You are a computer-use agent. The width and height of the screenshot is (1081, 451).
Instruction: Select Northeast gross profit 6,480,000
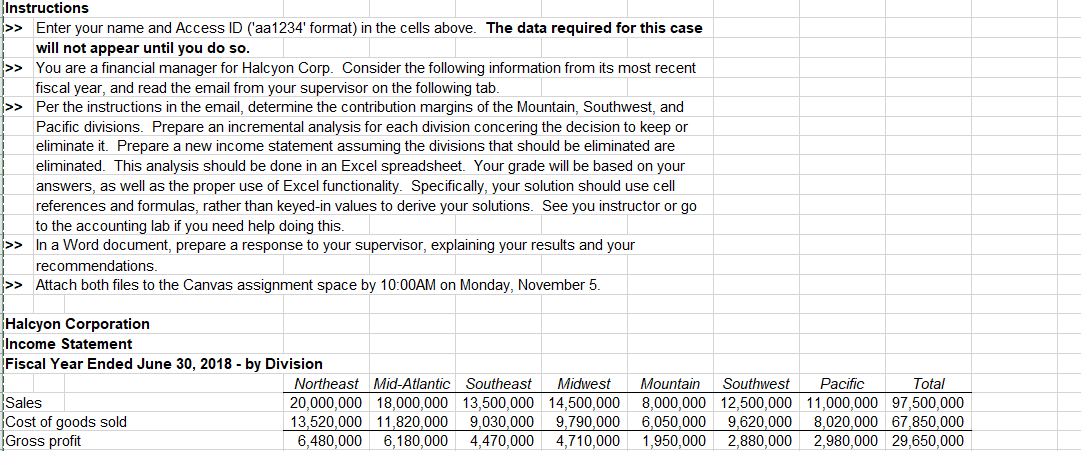click(x=328, y=441)
